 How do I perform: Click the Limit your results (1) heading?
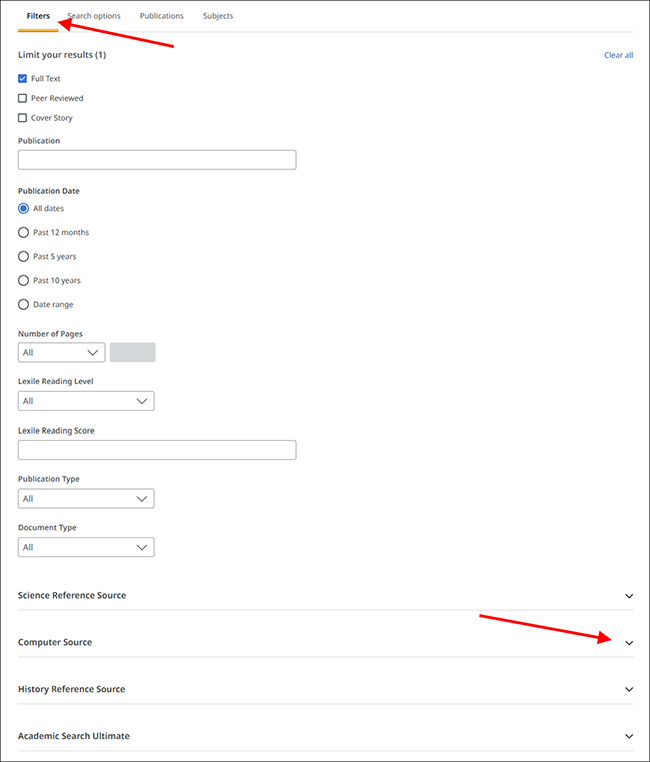point(62,55)
